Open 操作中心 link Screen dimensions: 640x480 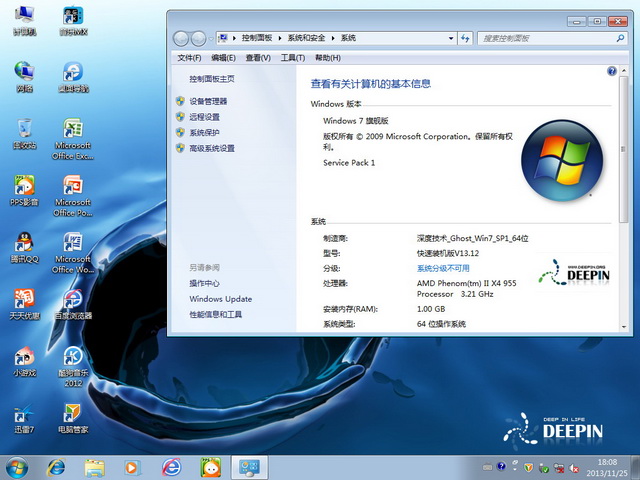204,283
